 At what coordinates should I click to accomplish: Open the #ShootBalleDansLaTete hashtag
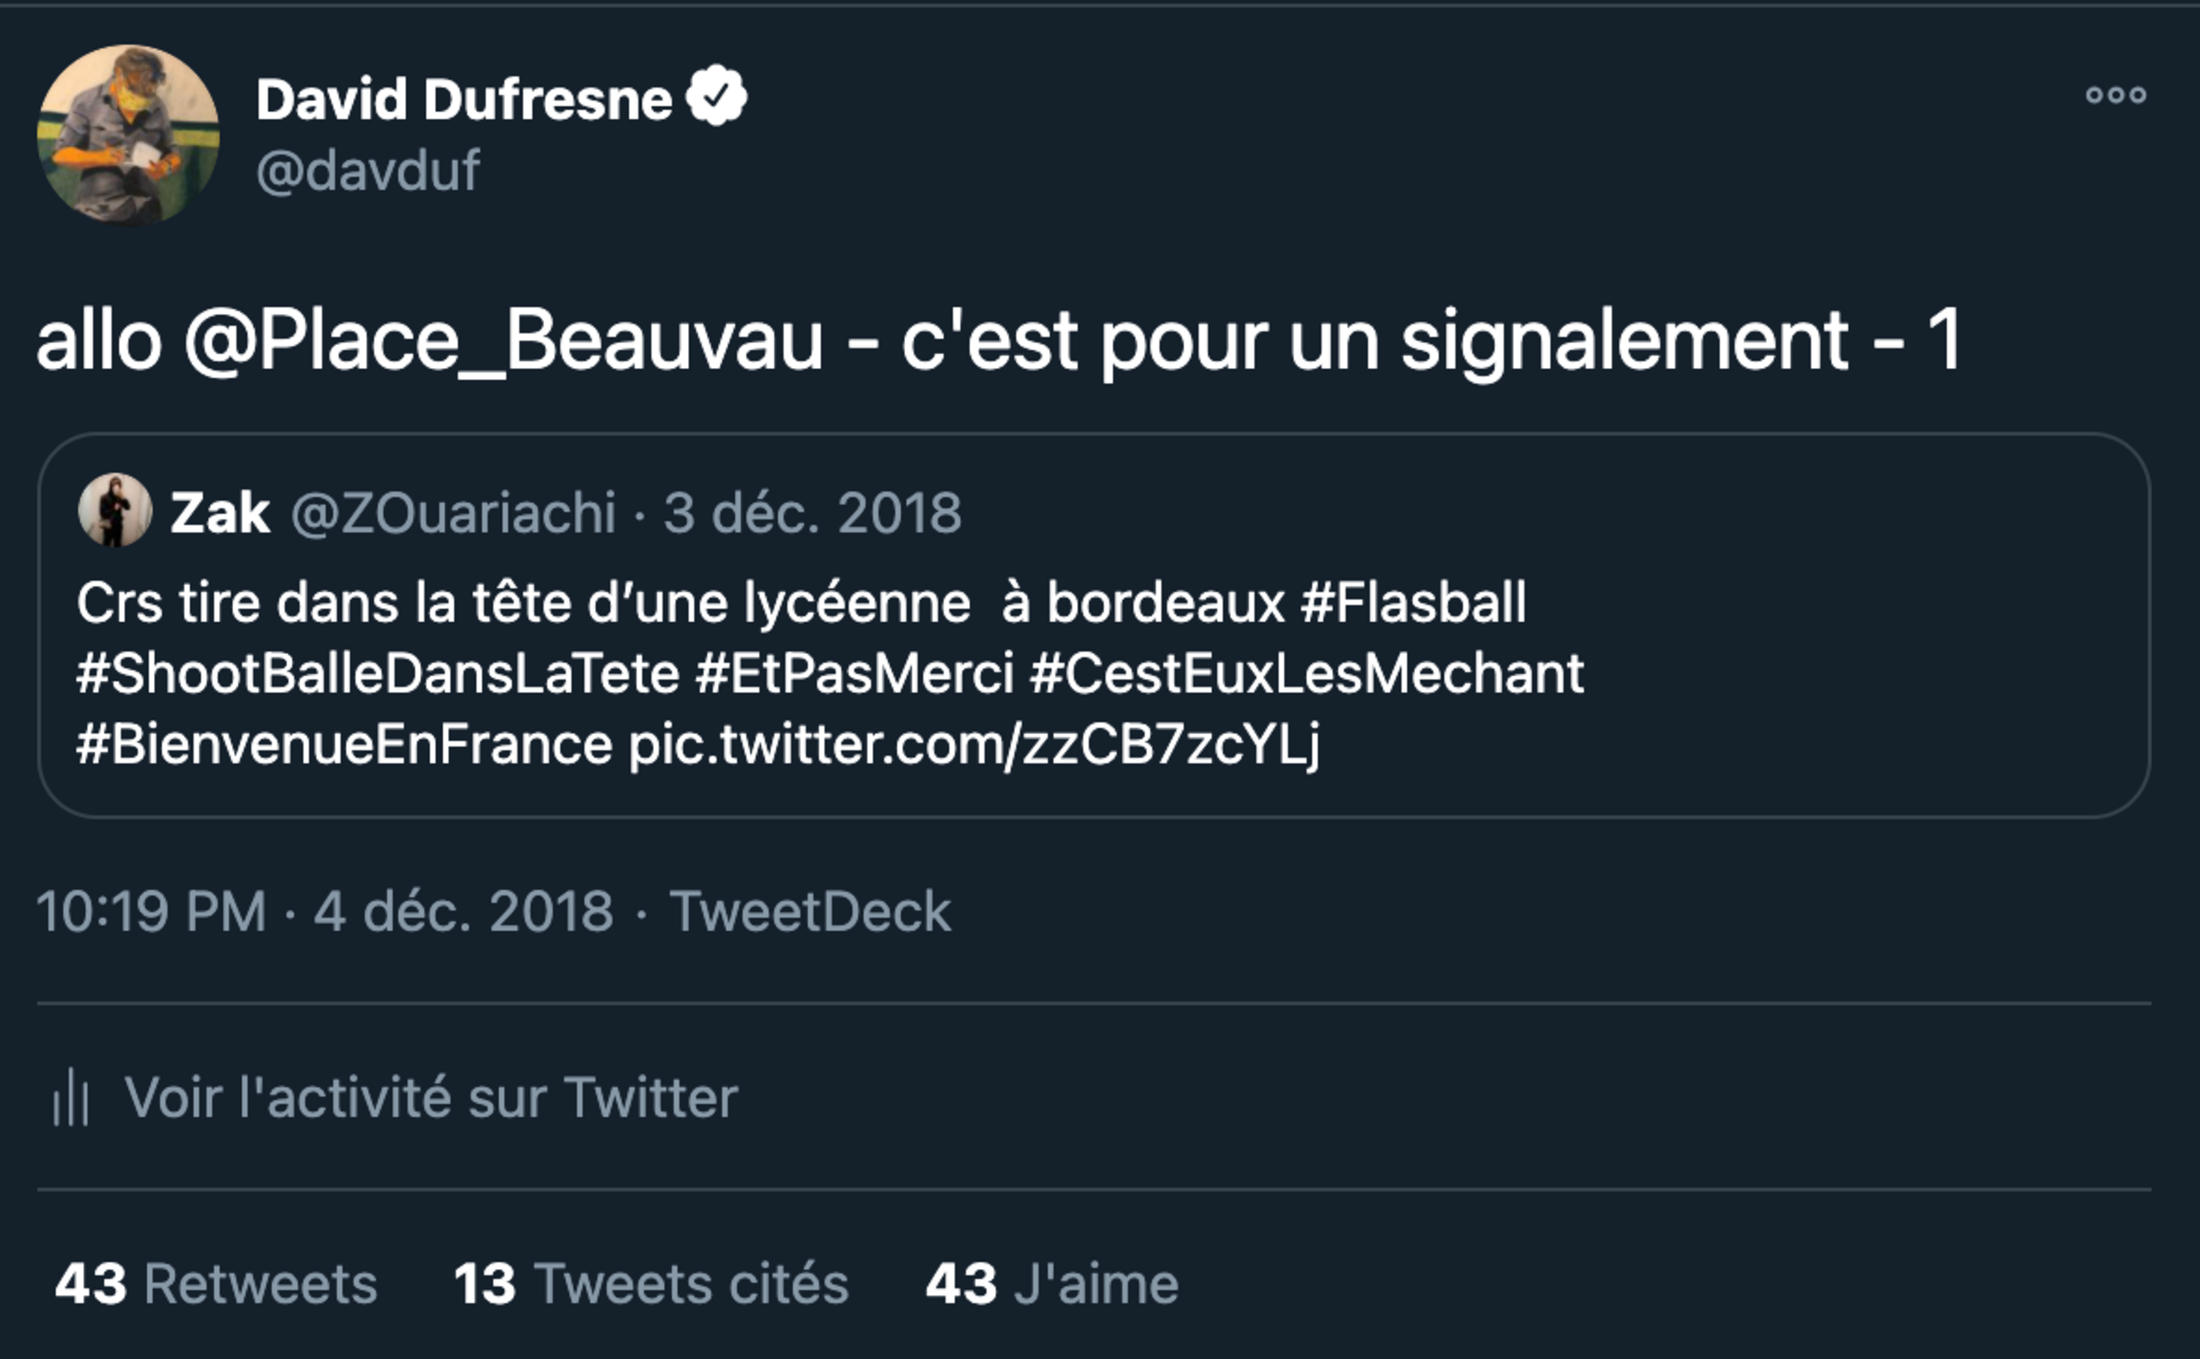click(x=378, y=673)
